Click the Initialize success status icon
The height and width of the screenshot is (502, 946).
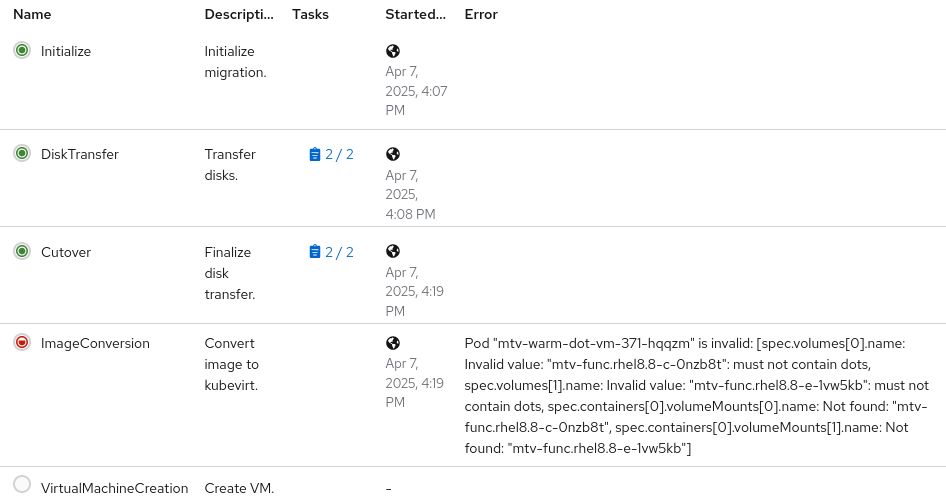click(22, 50)
